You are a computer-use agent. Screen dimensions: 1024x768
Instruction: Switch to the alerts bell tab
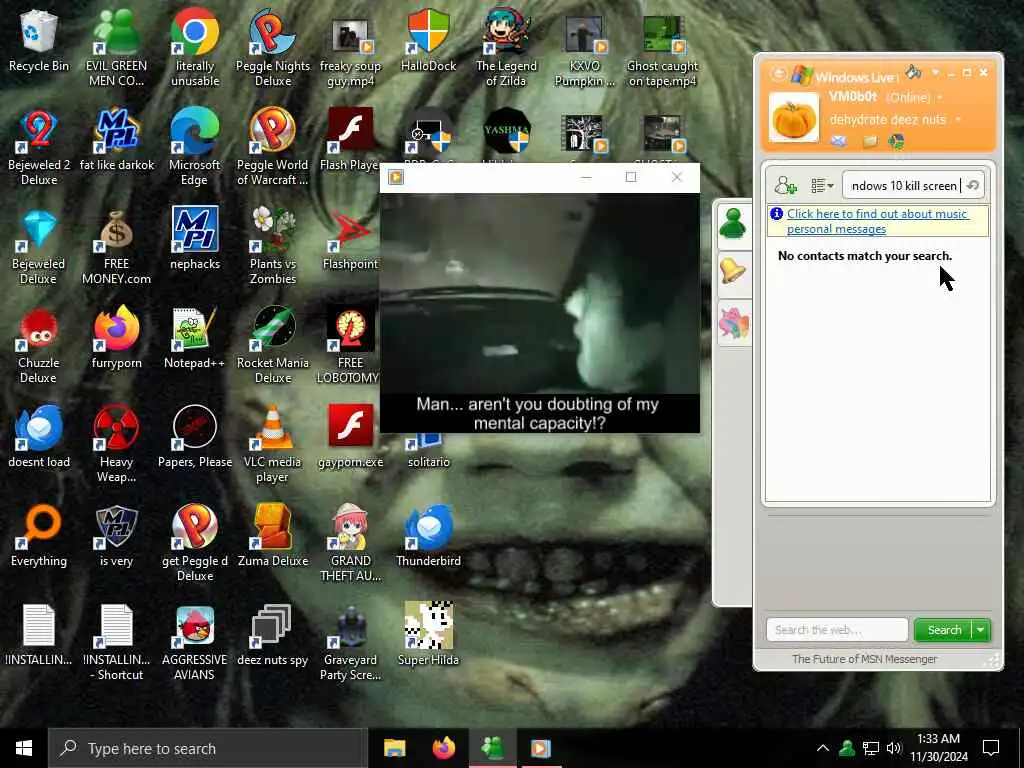point(733,272)
